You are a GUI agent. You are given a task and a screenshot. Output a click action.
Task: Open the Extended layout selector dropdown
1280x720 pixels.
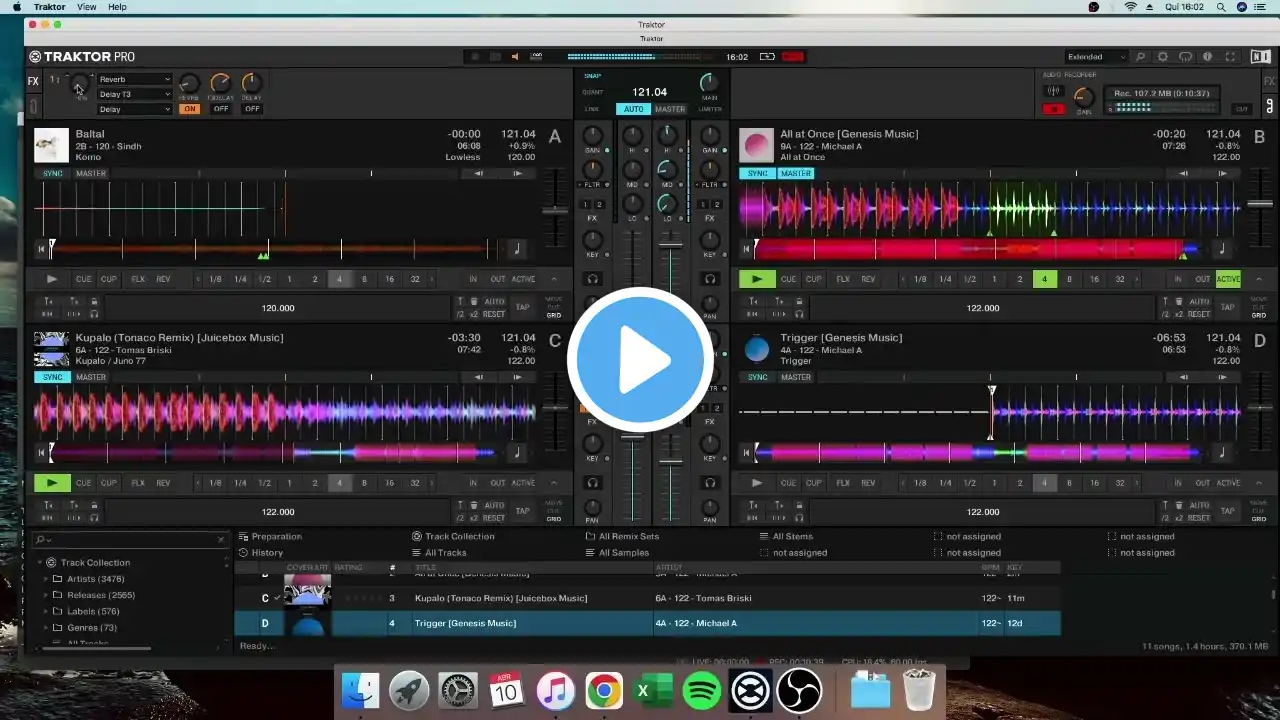[1095, 57]
